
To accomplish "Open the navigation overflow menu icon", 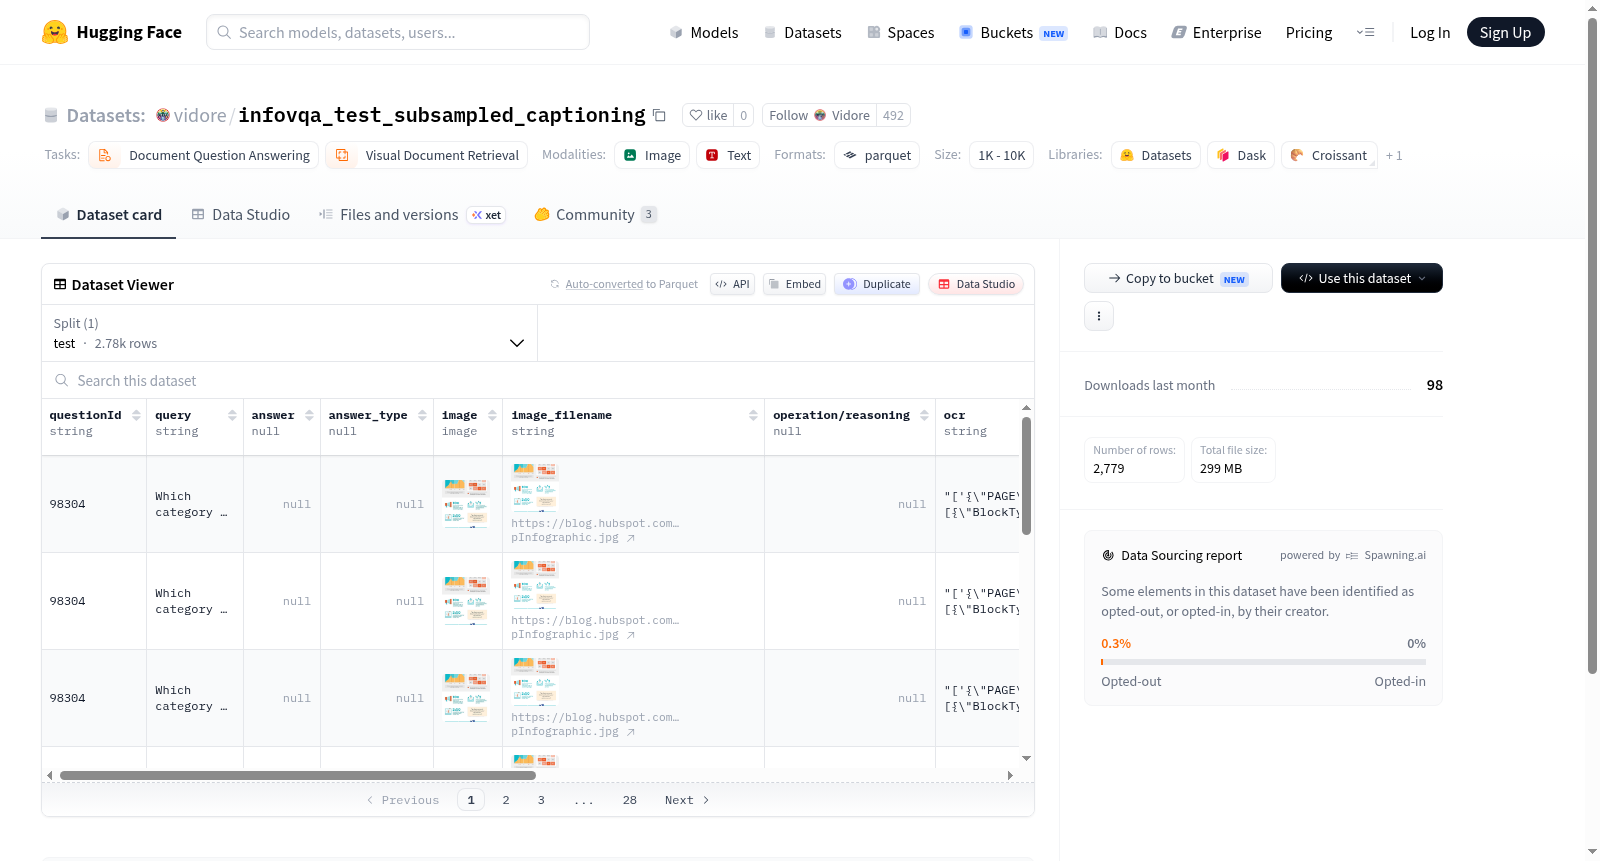I will pyautogui.click(x=1365, y=32).
